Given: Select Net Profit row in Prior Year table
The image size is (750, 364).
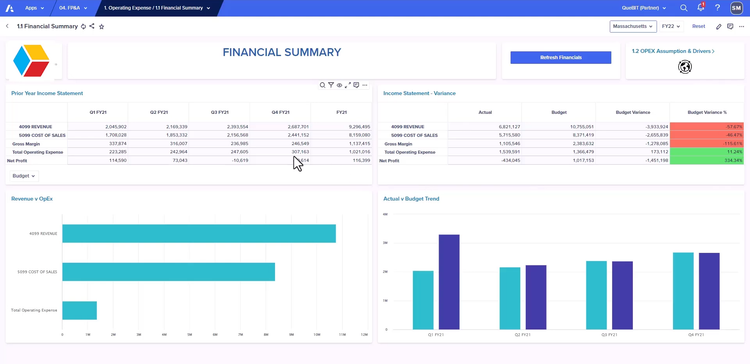Looking at the screenshot, I should (x=188, y=161).
